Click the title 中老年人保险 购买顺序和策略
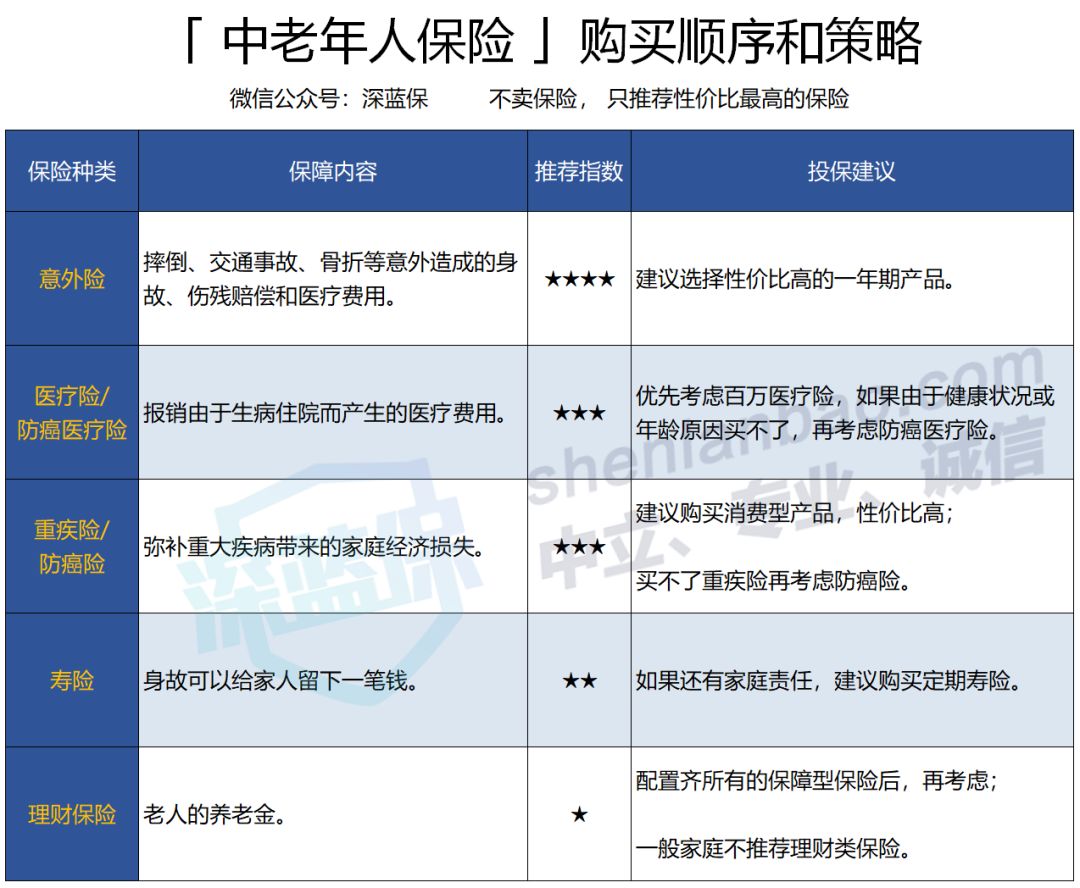Image resolution: width=1080 pixels, height=888 pixels. tap(552, 41)
